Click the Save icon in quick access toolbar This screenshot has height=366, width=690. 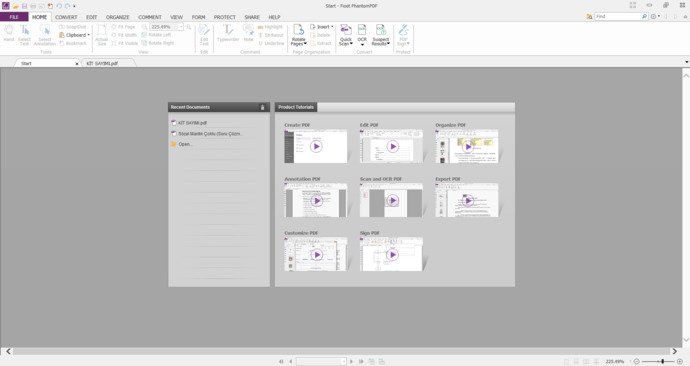point(24,6)
